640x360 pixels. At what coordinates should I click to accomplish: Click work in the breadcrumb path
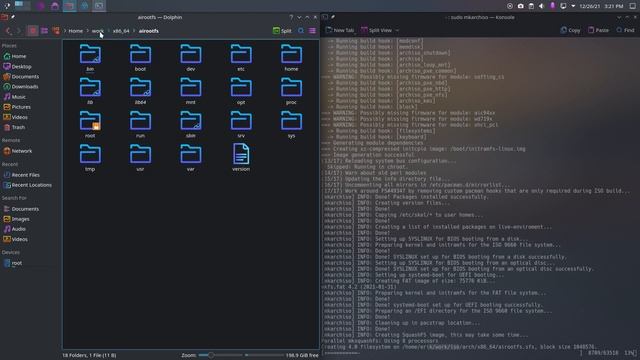pyautogui.click(x=98, y=31)
